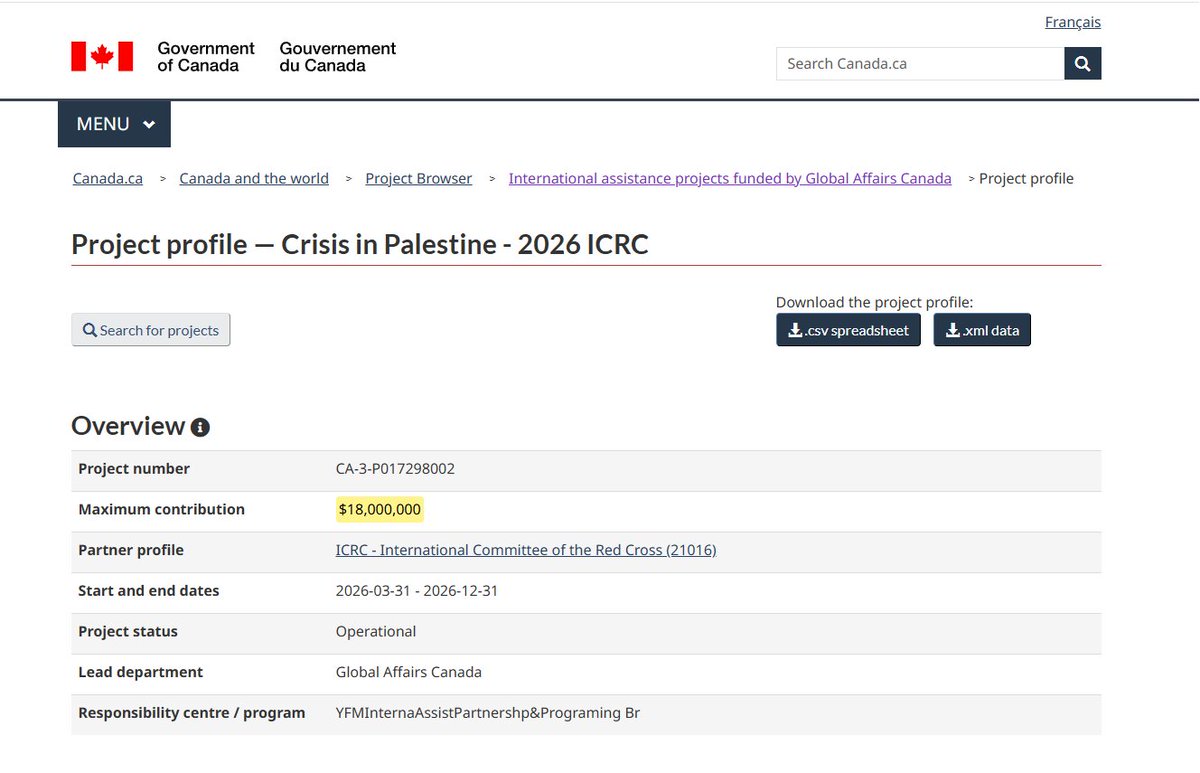This screenshot has height=773, width=1200.
Task: Click the Gouvernement du Canada wordmark
Action: (x=338, y=57)
